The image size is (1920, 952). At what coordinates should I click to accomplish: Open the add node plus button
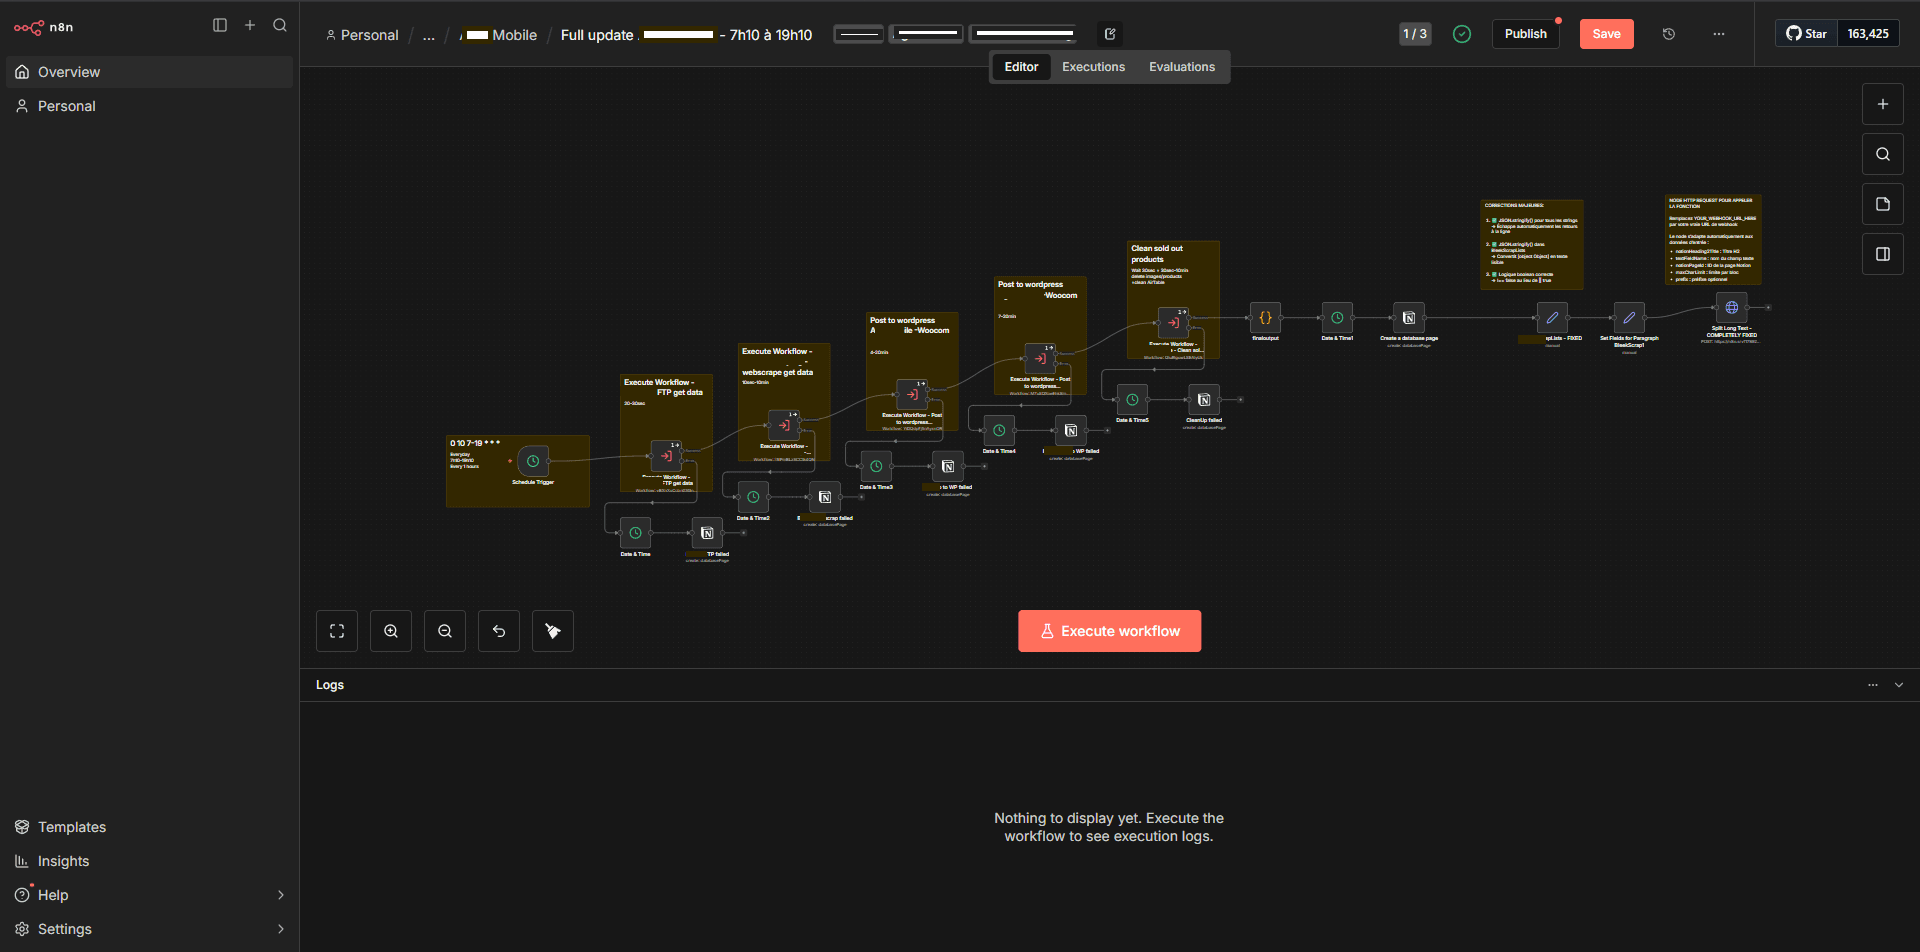point(1882,104)
